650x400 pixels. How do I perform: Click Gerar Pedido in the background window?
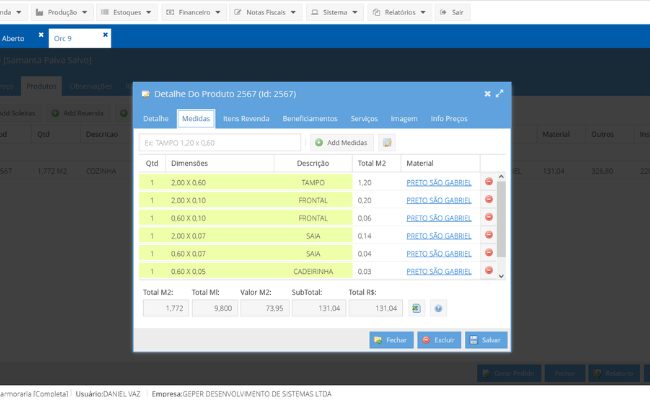click(x=509, y=373)
